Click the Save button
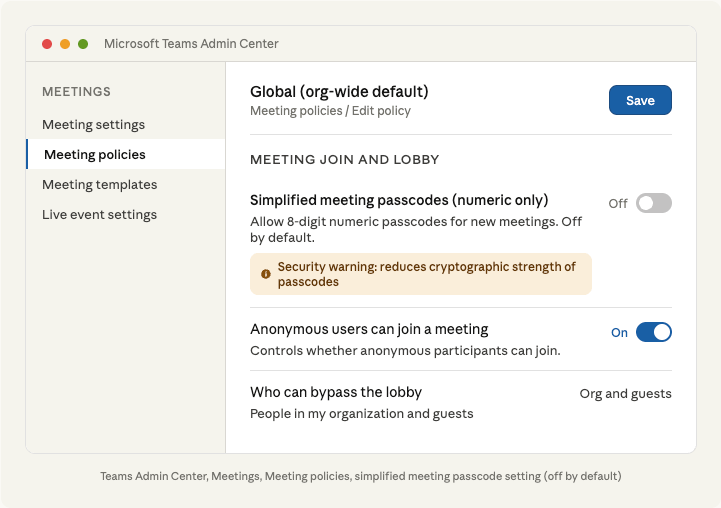 [x=640, y=100]
